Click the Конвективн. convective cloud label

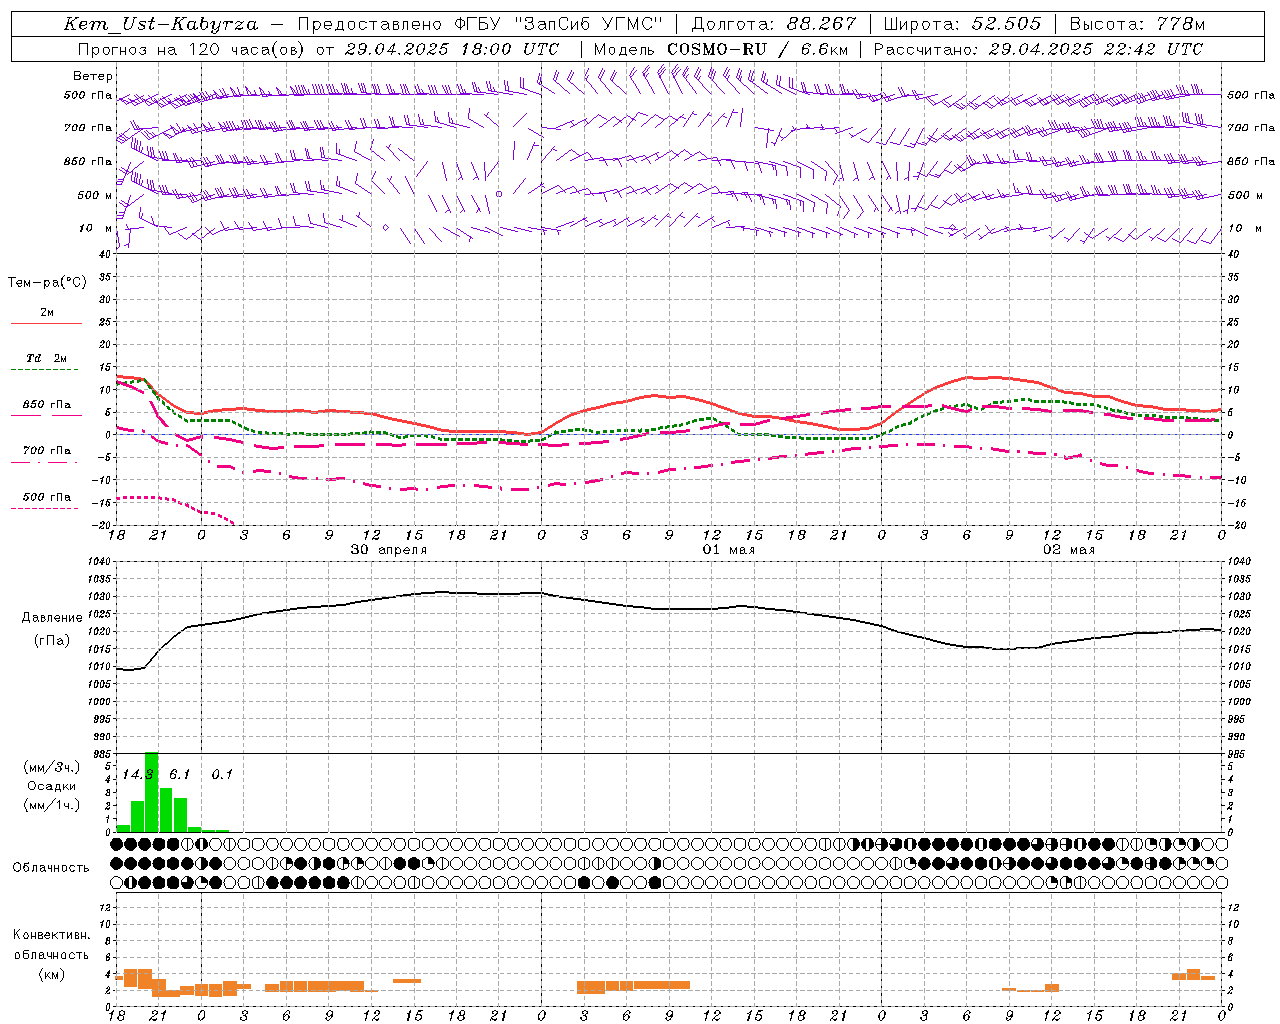51,935
